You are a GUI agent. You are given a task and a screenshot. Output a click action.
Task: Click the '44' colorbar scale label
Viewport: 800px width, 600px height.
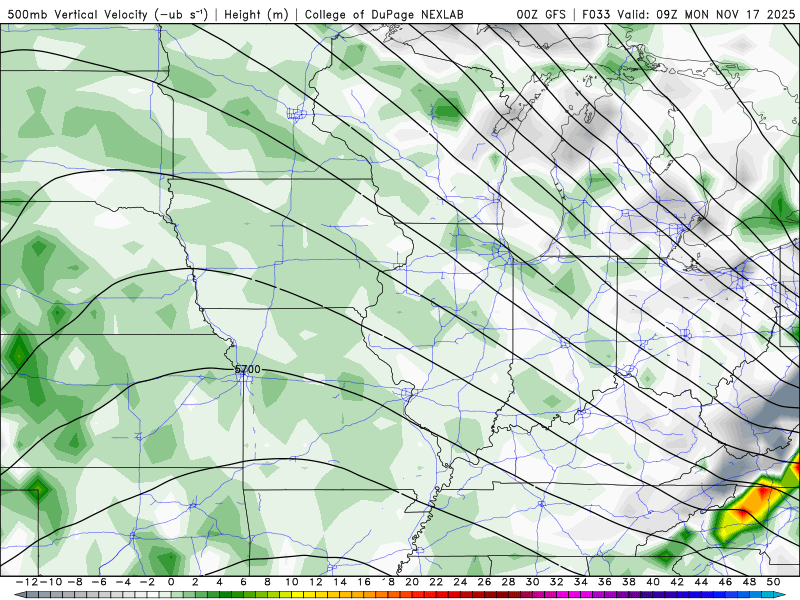701,582
